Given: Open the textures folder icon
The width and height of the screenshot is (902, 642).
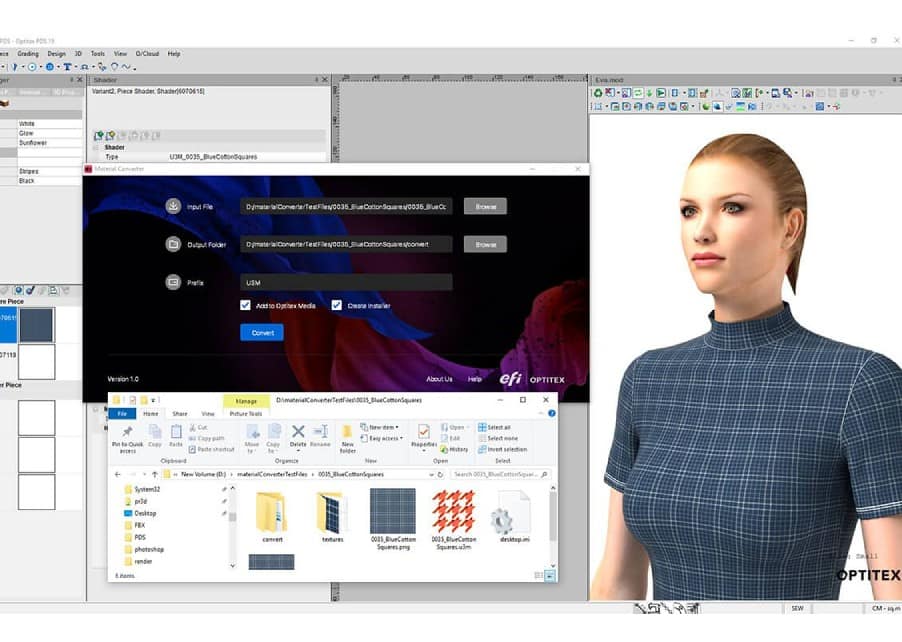Looking at the screenshot, I should (x=332, y=512).
